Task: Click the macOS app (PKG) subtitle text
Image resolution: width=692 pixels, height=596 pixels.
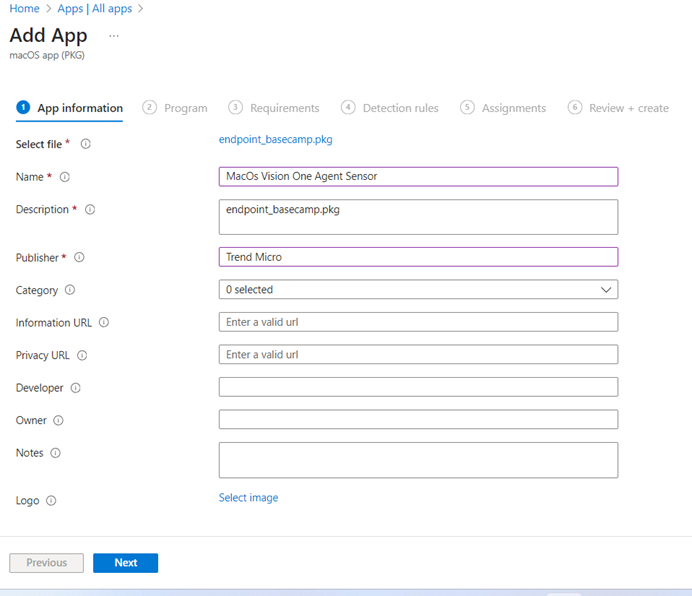Action: pyautogui.click(x=47, y=55)
